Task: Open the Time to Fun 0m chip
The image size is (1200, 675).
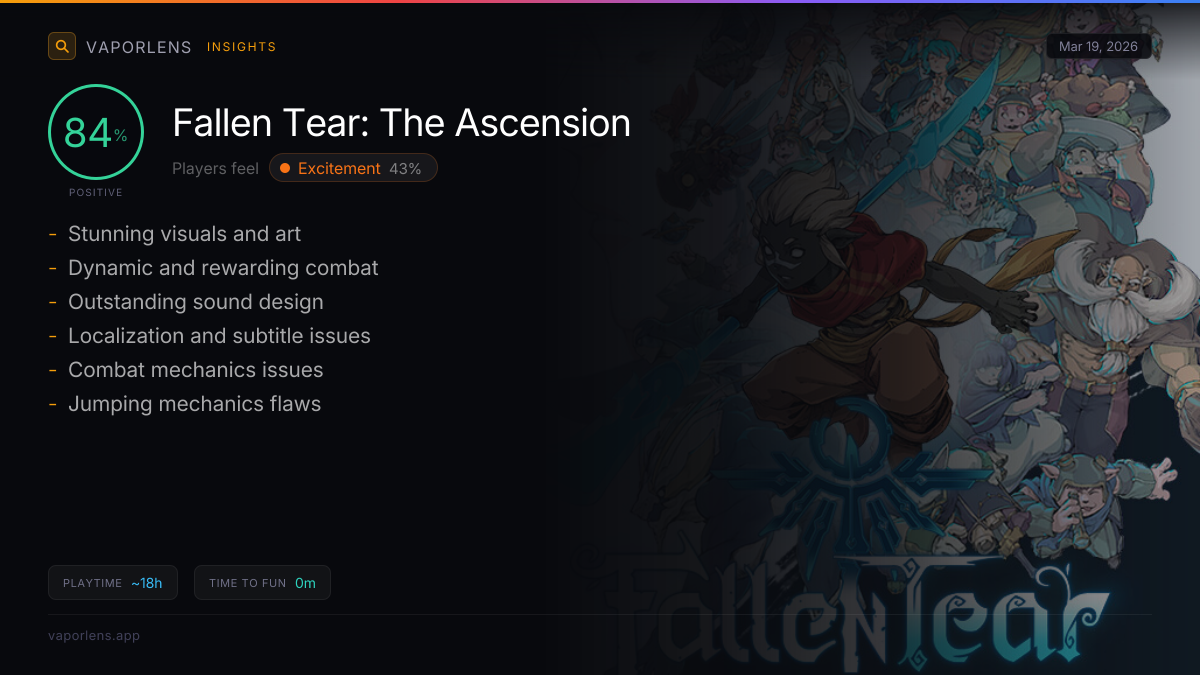Action: pos(262,583)
